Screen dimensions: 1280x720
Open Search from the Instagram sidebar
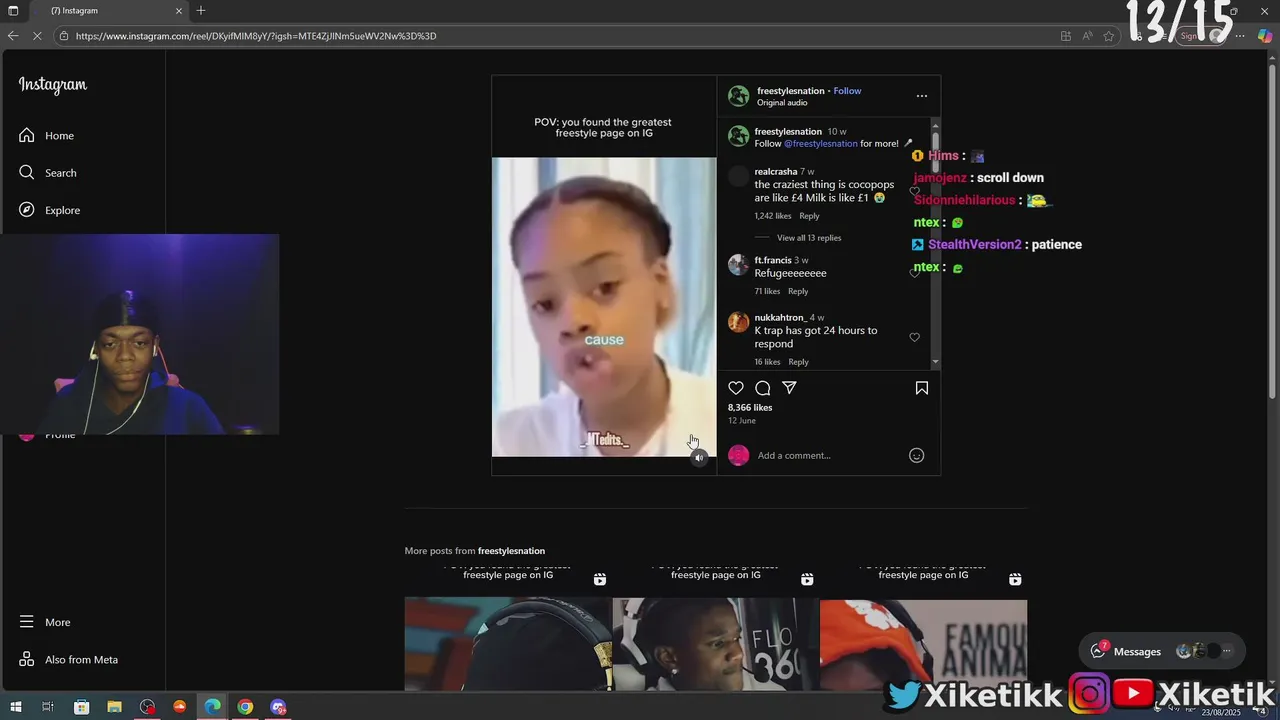[47, 172]
